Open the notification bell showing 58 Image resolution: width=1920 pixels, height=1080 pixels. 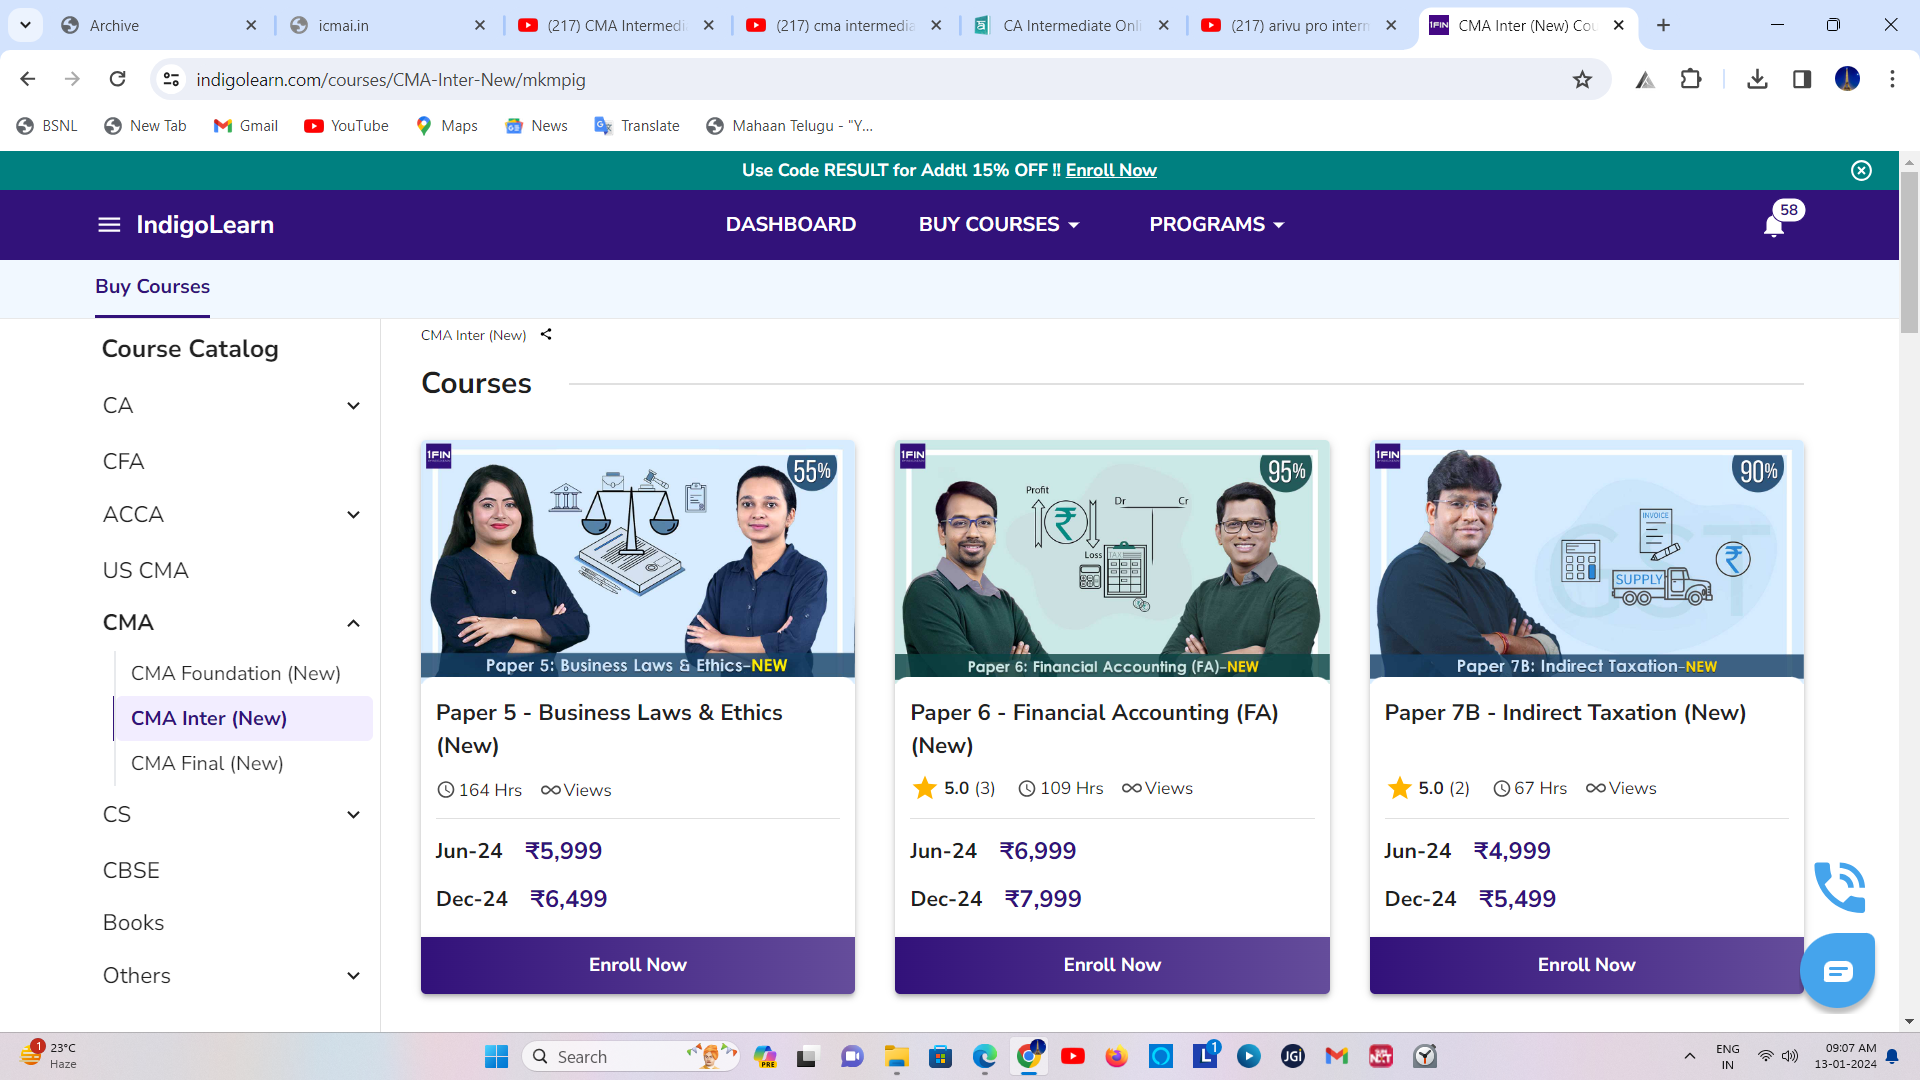point(1774,225)
